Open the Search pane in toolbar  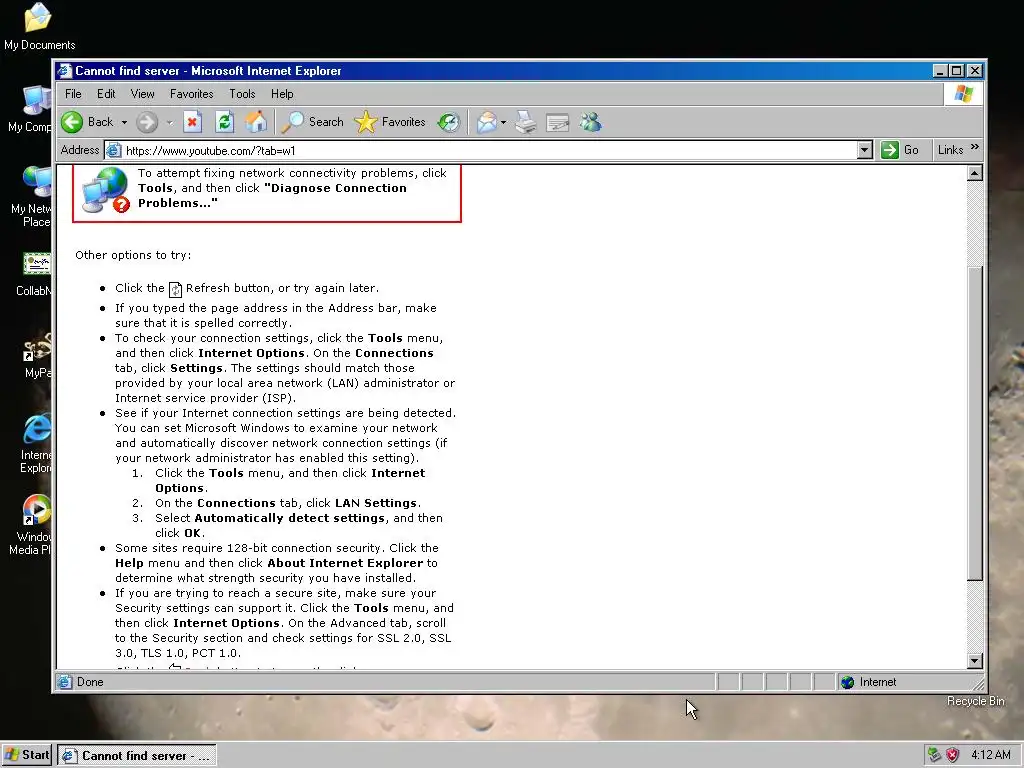pyautogui.click(x=312, y=122)
